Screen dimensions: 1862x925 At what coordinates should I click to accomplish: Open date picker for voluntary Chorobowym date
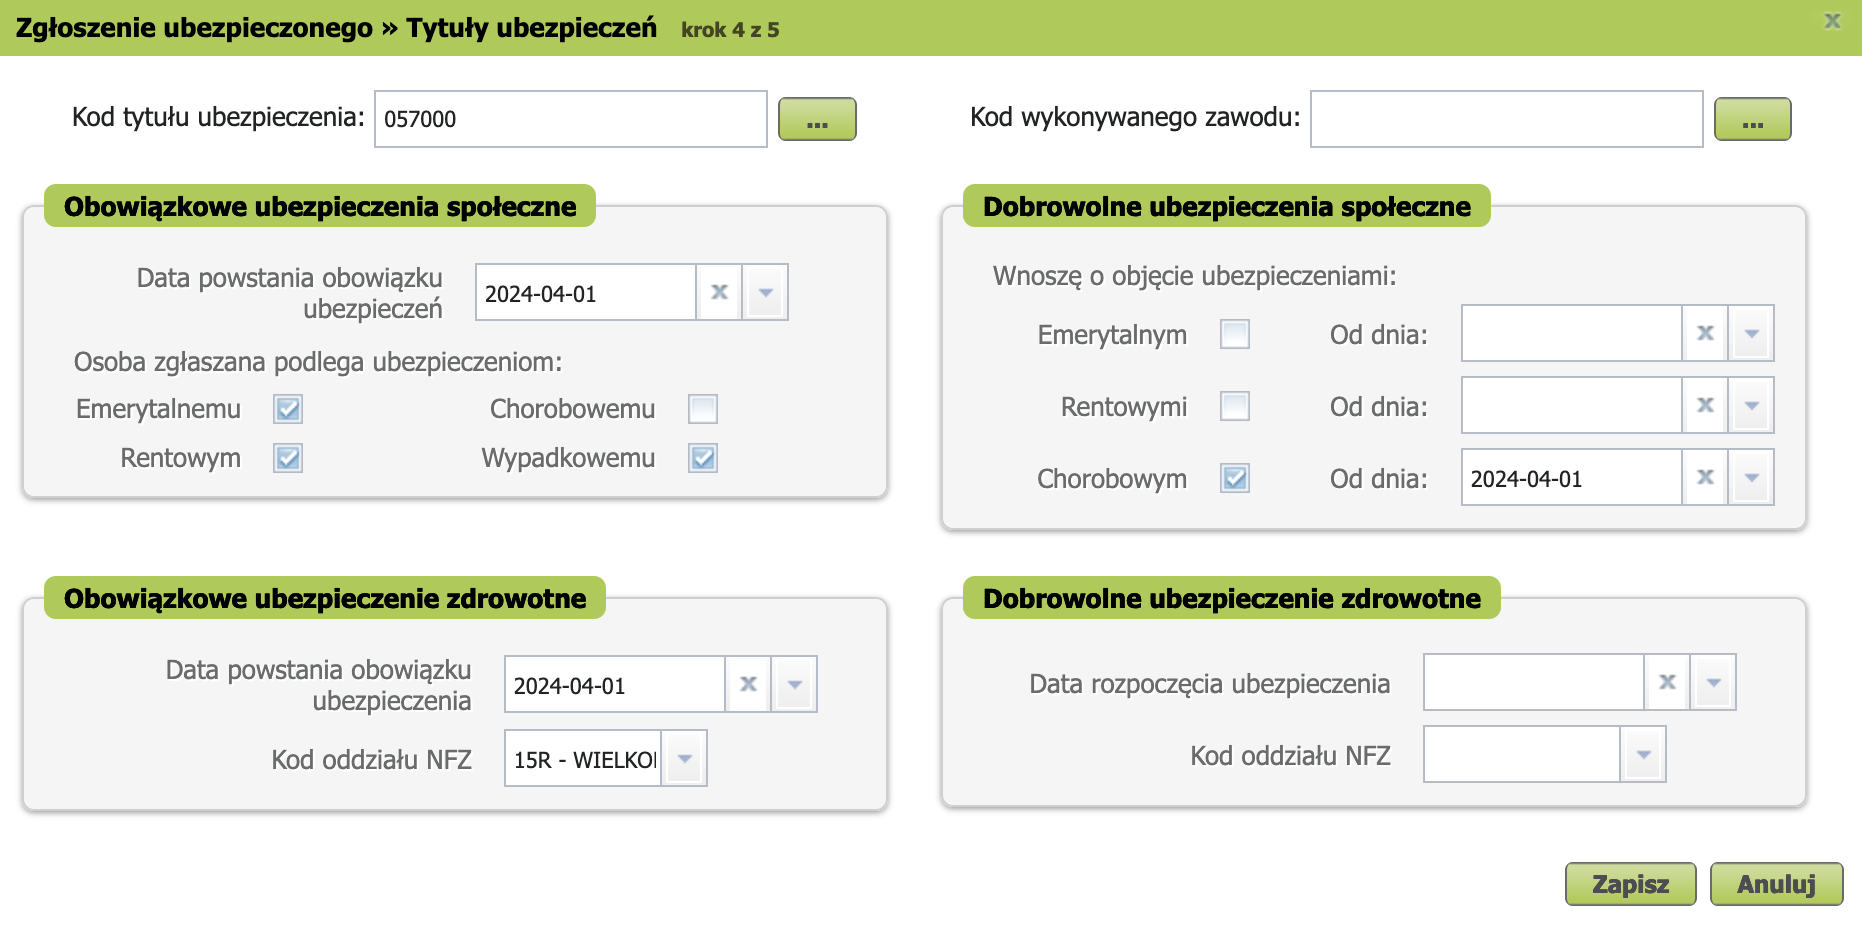tap(1752, 478)
